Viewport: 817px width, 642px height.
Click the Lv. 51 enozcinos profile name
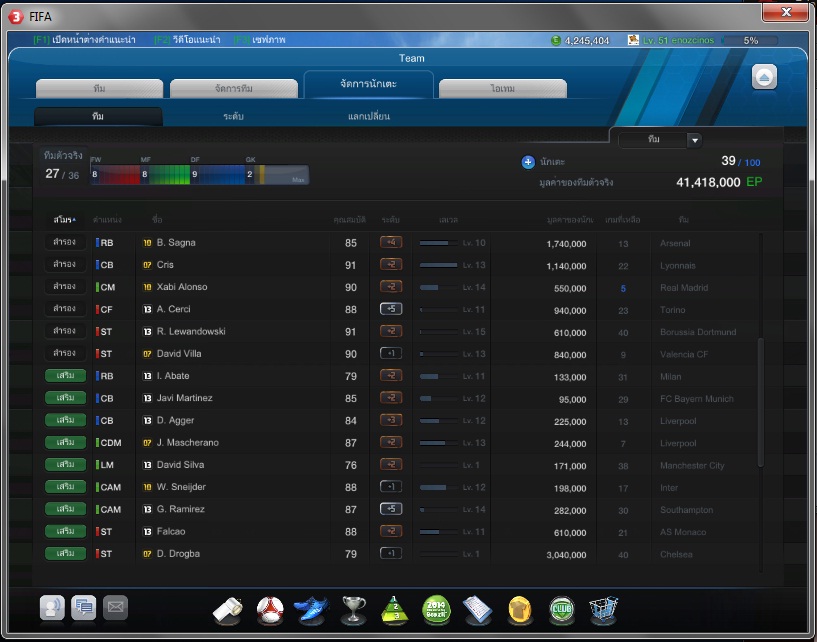[678, 40]
